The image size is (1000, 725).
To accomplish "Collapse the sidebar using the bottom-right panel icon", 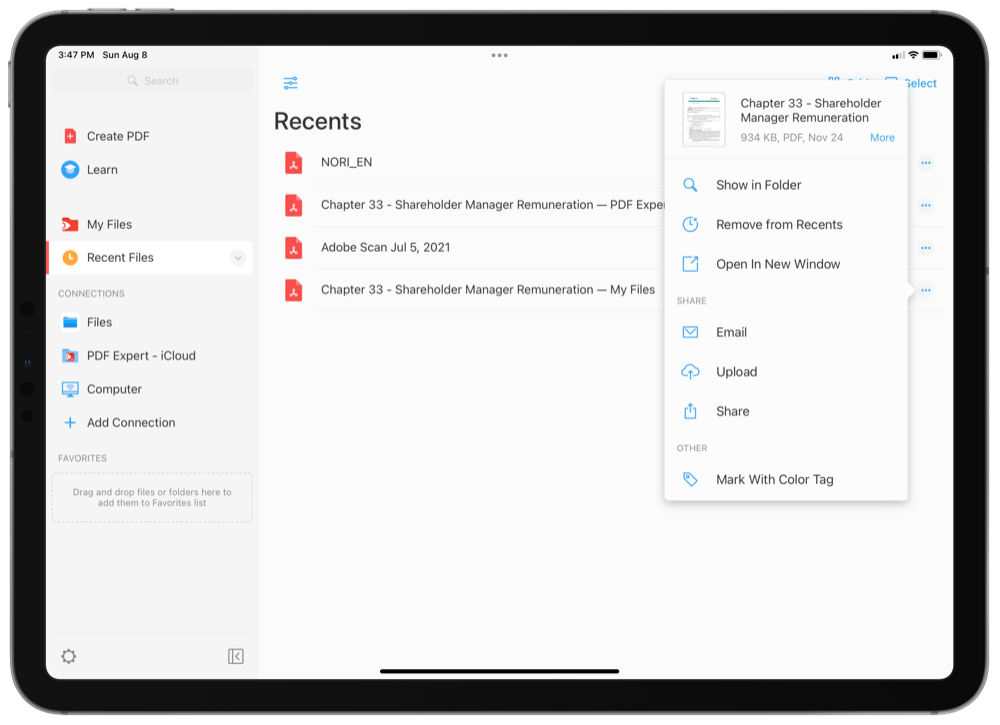I will 236,656.
